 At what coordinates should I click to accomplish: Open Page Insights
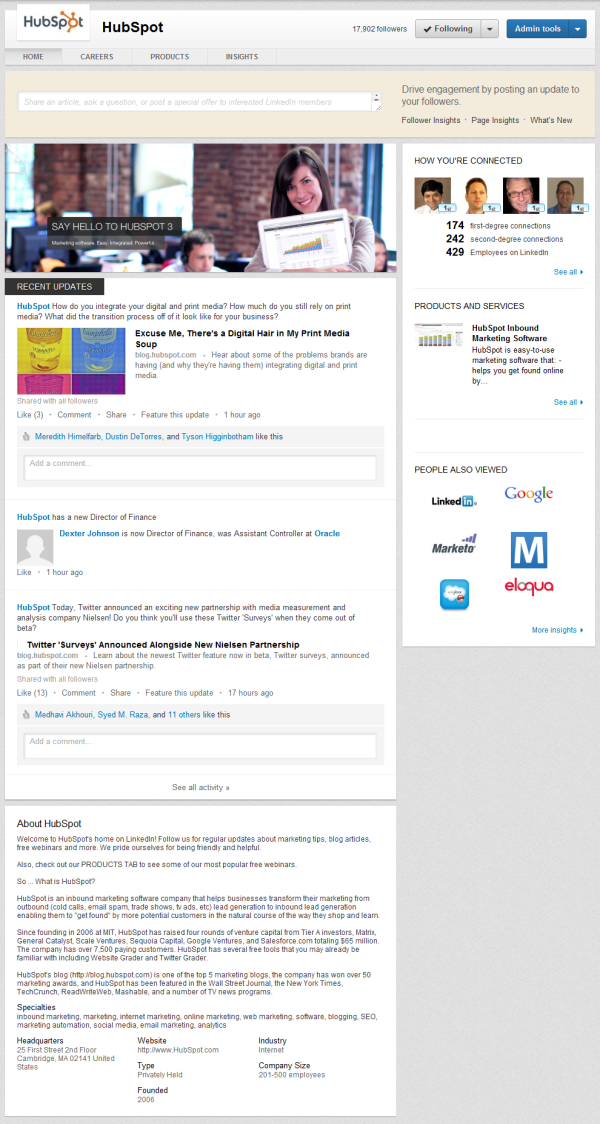pyautogui.click(x=495, y=120)
